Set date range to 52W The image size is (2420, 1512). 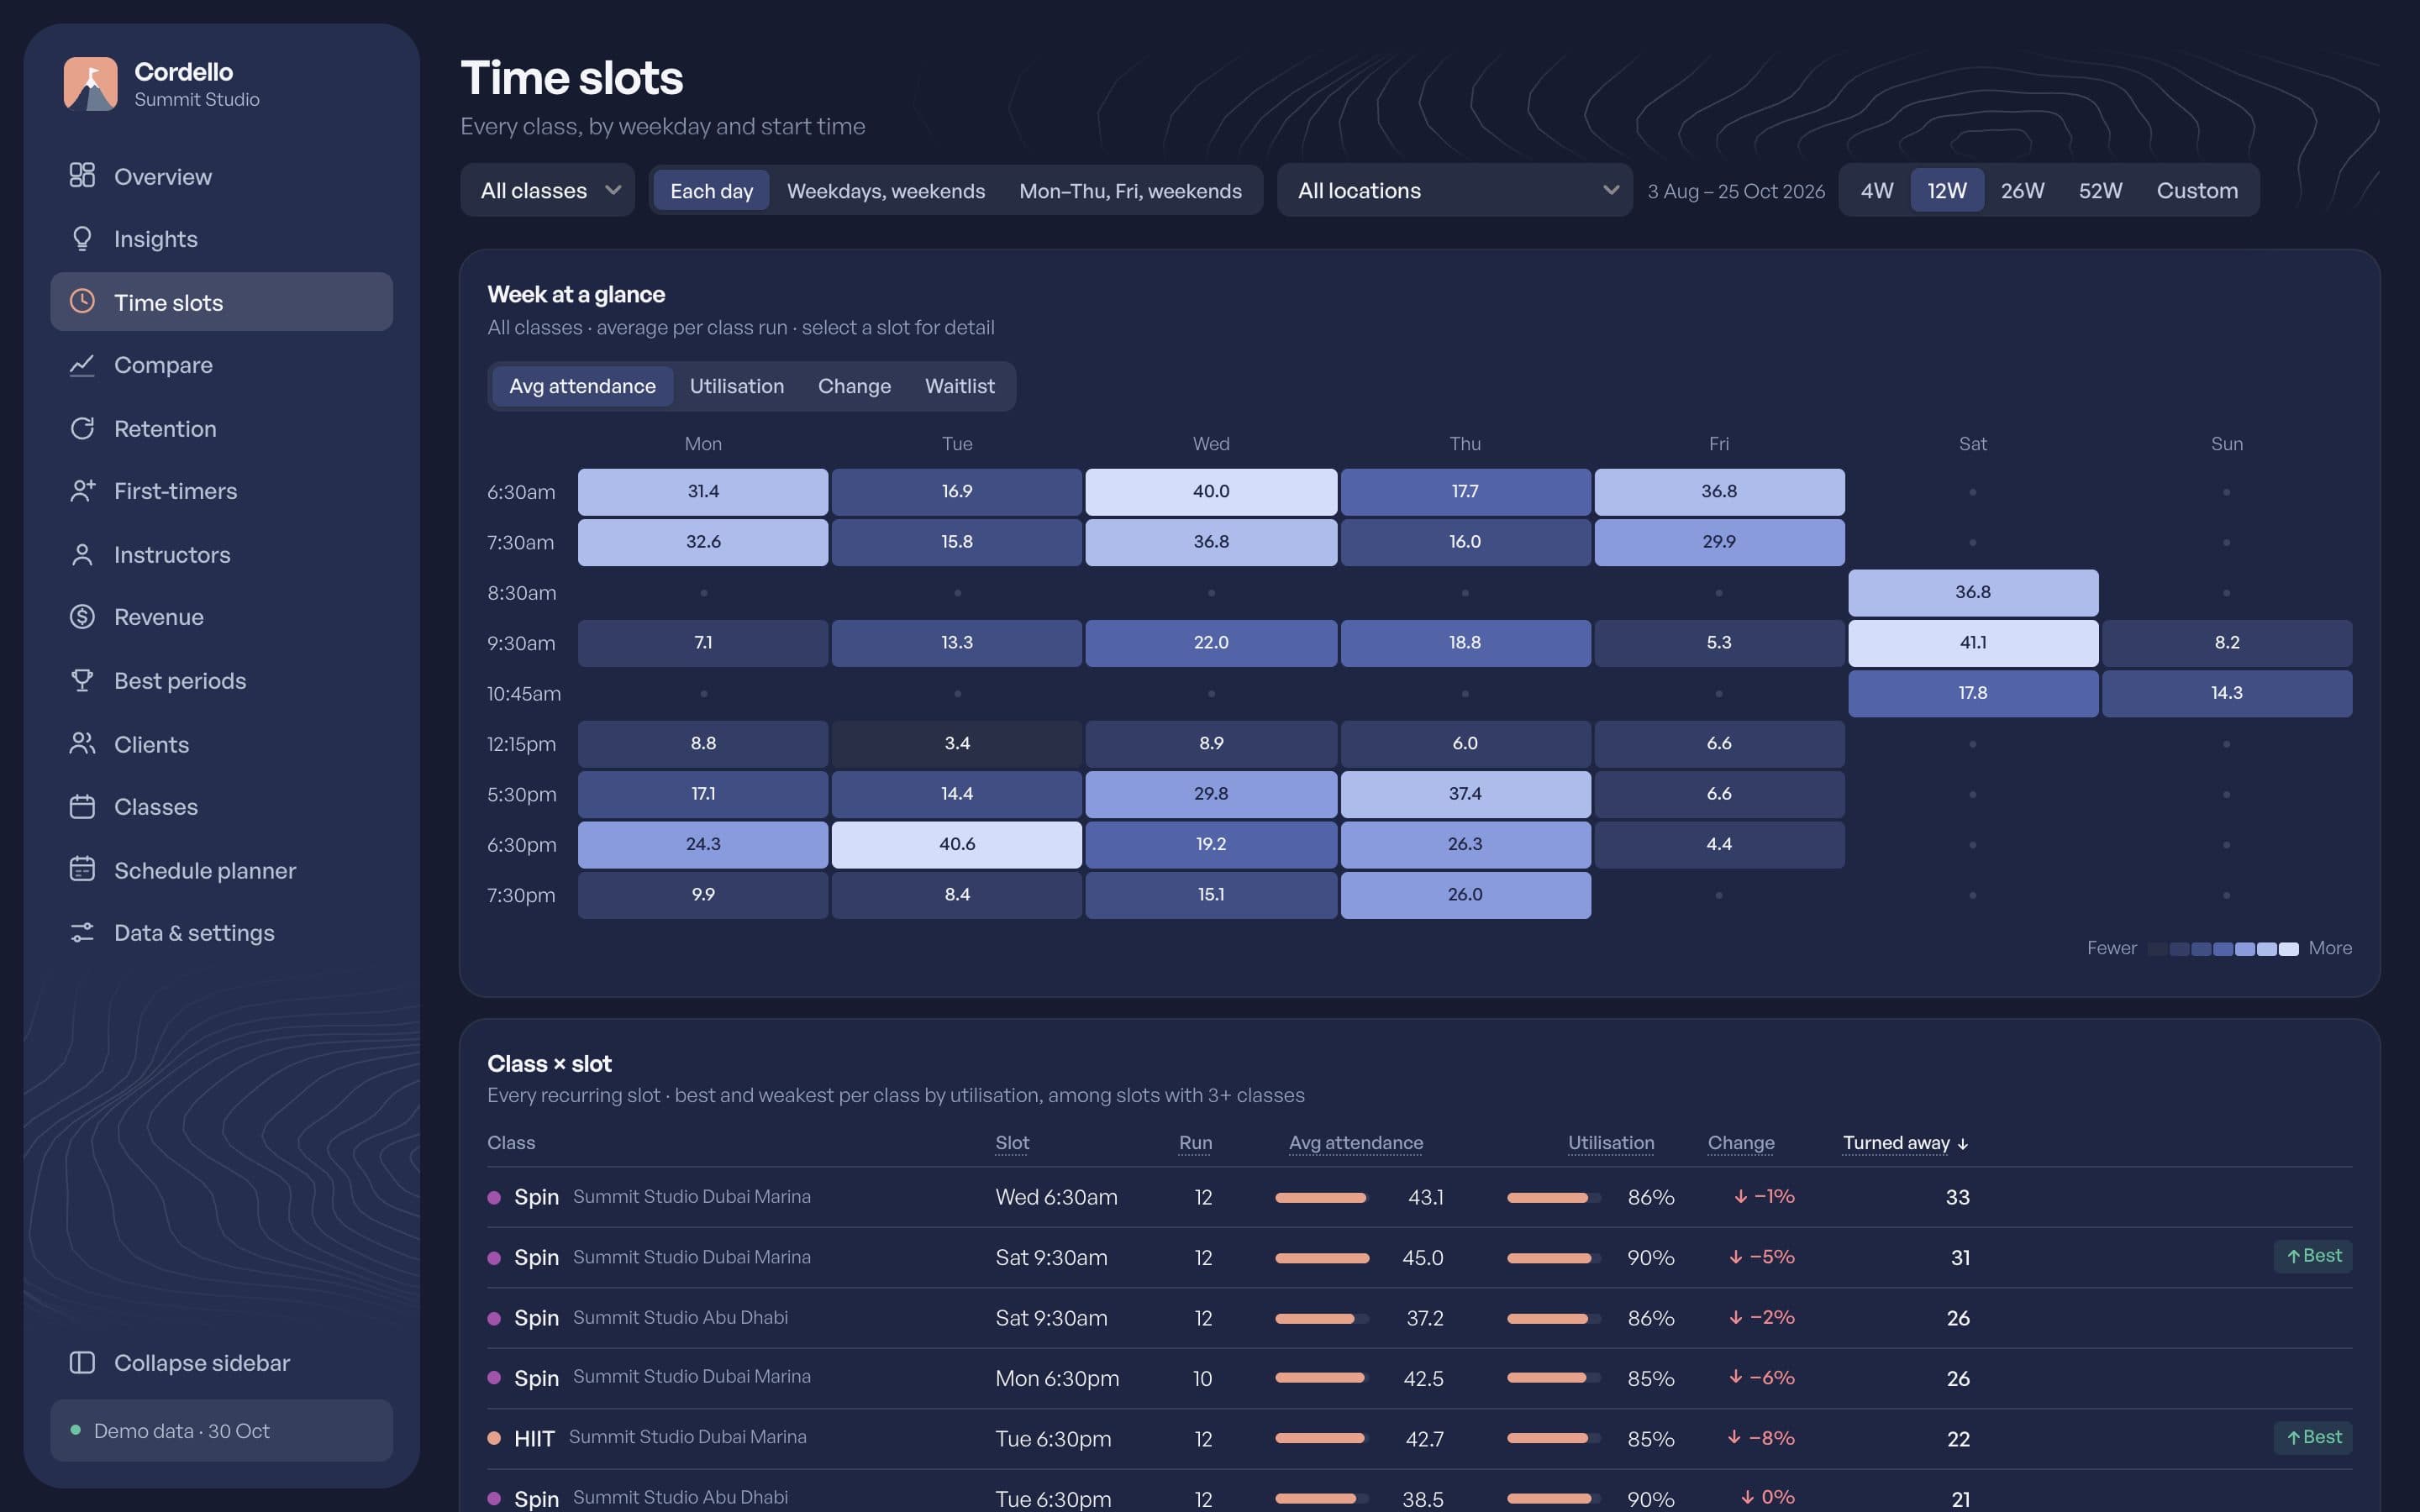tap(2100, 190)
